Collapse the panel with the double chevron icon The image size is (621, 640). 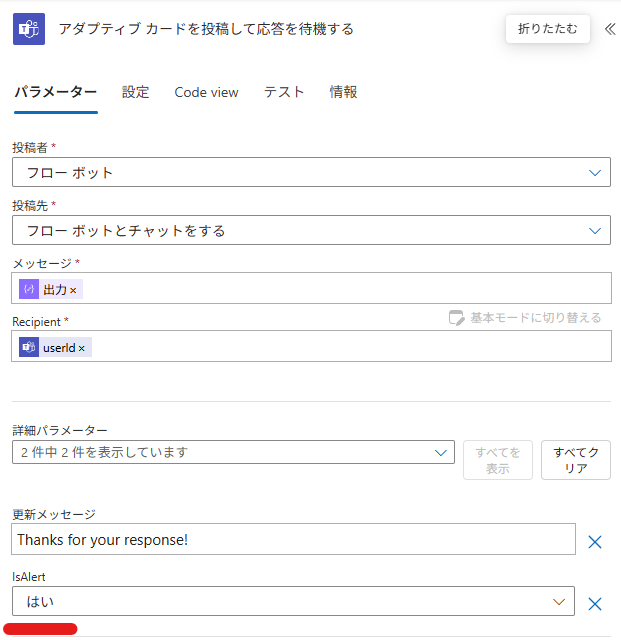610,29
